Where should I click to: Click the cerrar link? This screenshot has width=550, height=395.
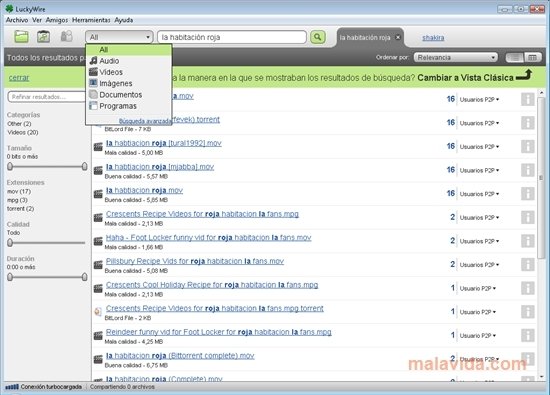19,78
